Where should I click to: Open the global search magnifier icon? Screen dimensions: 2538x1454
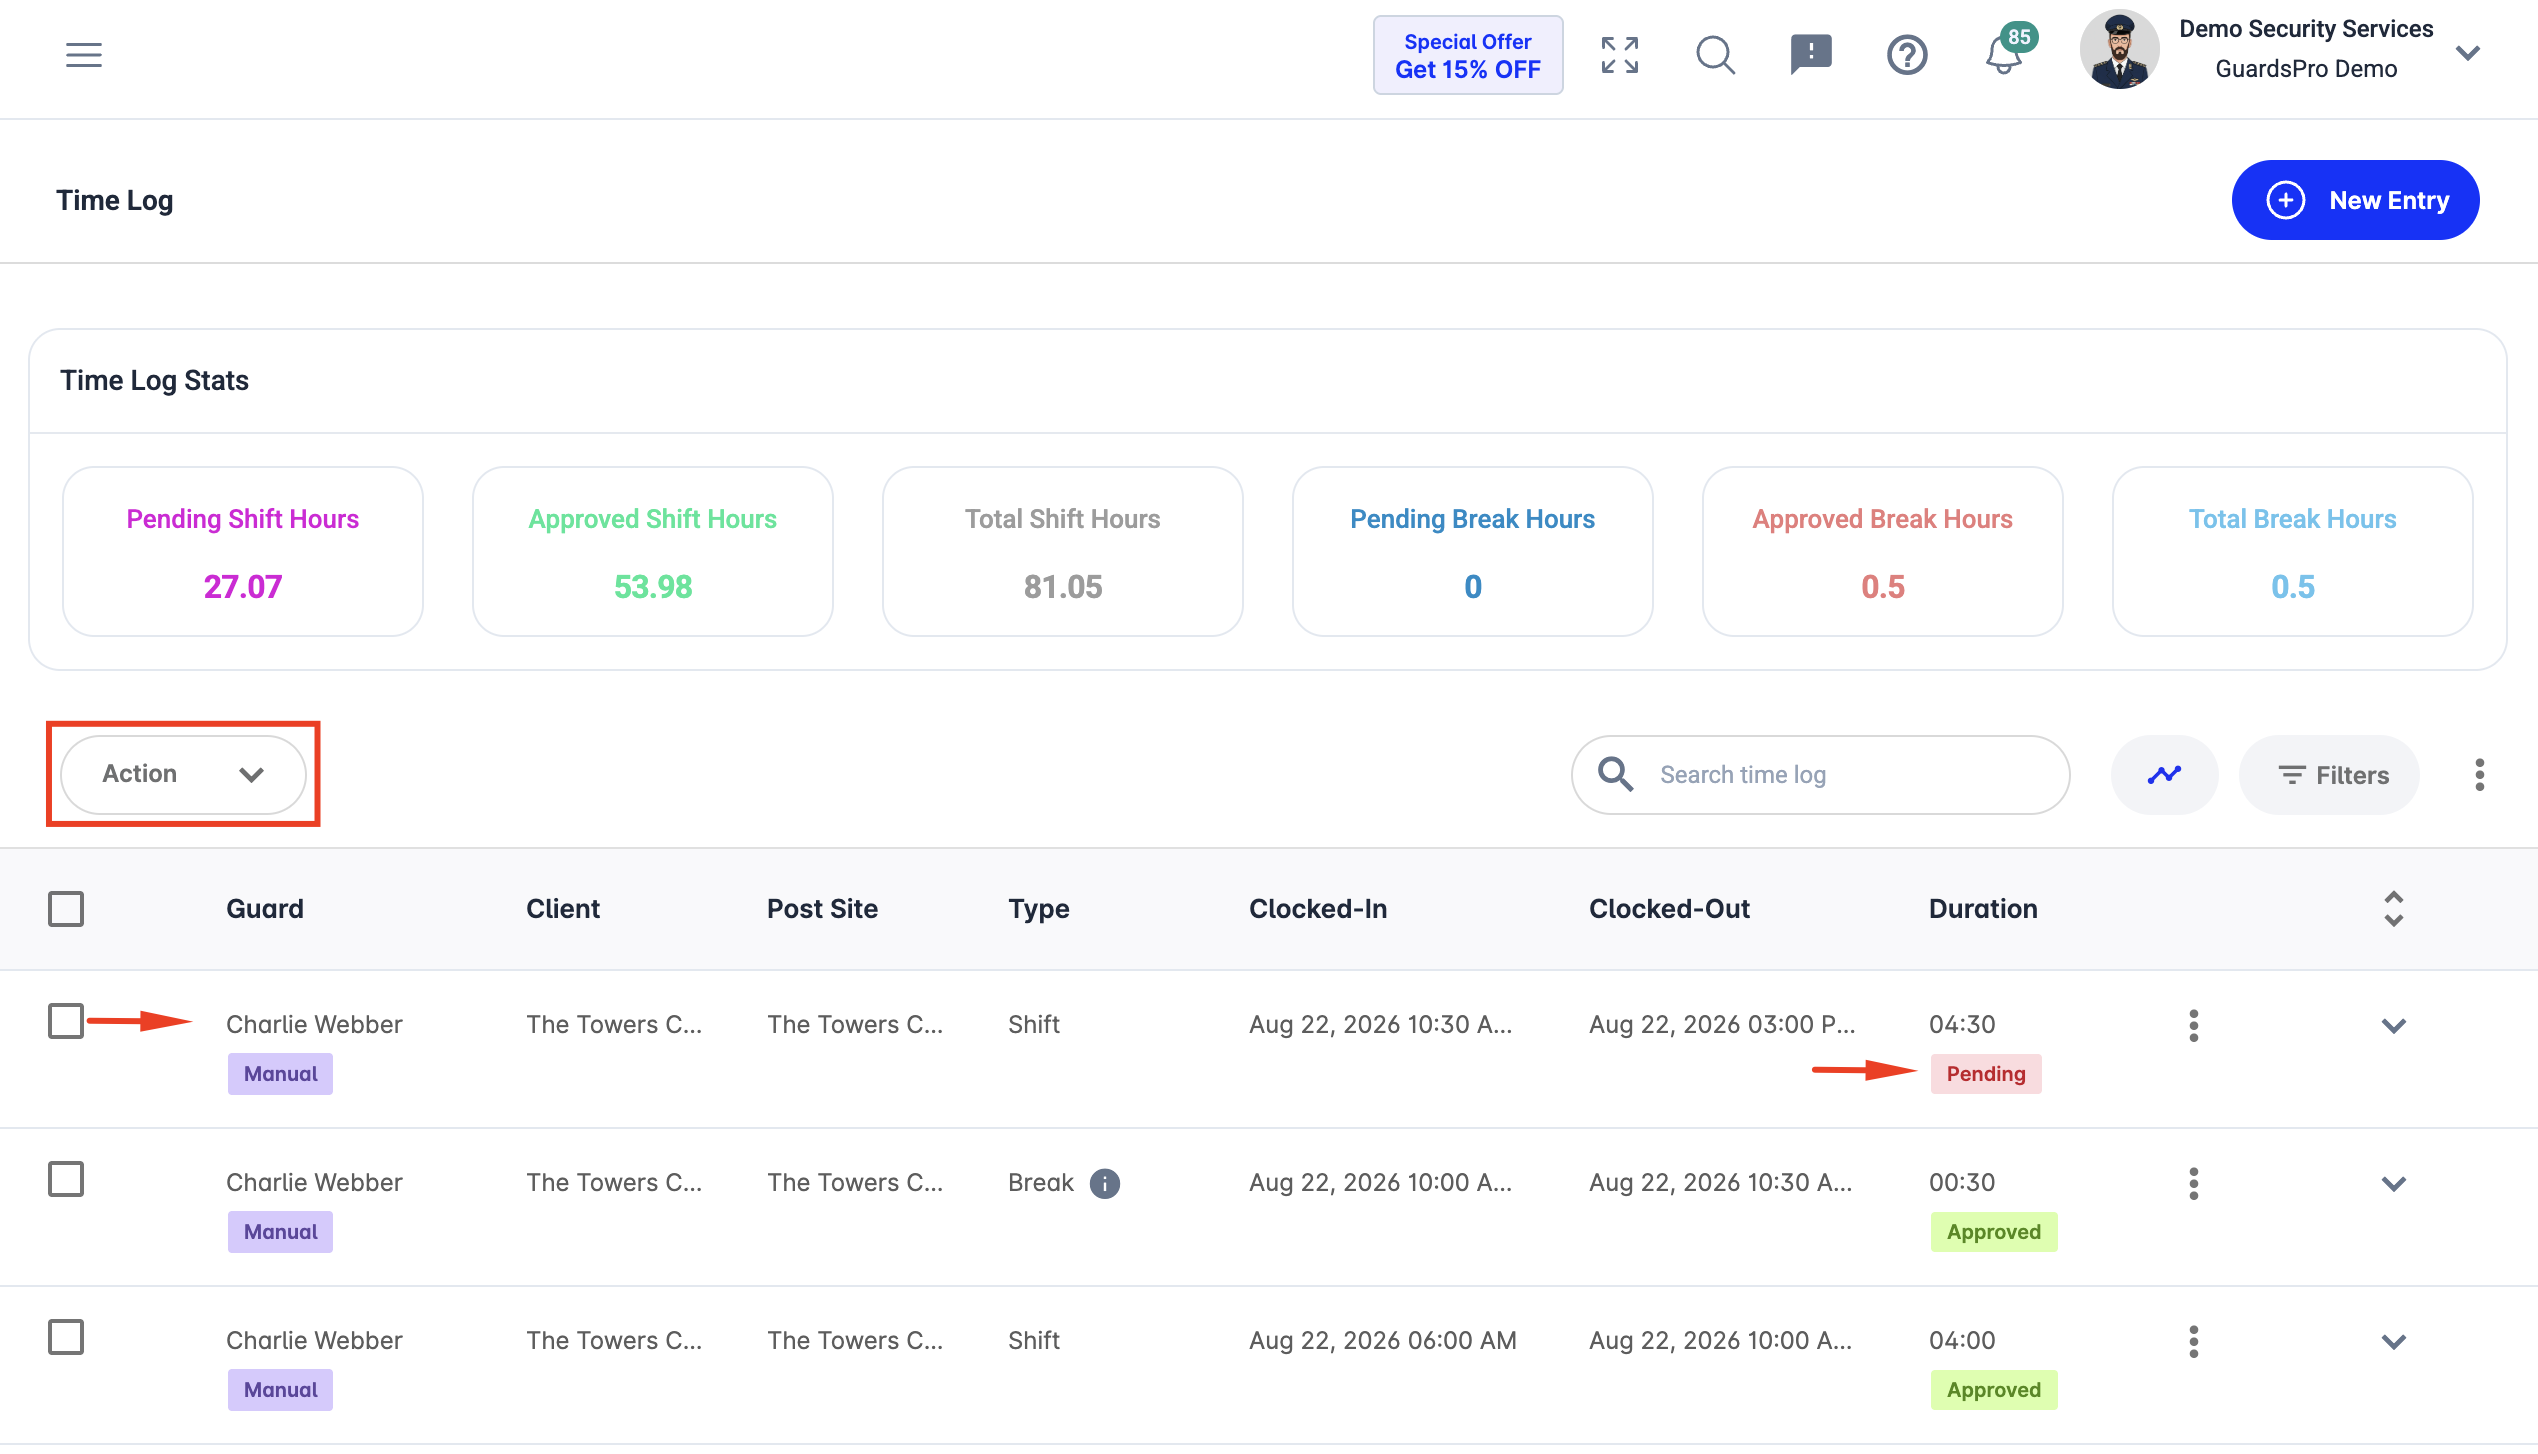pos(1715,55)
